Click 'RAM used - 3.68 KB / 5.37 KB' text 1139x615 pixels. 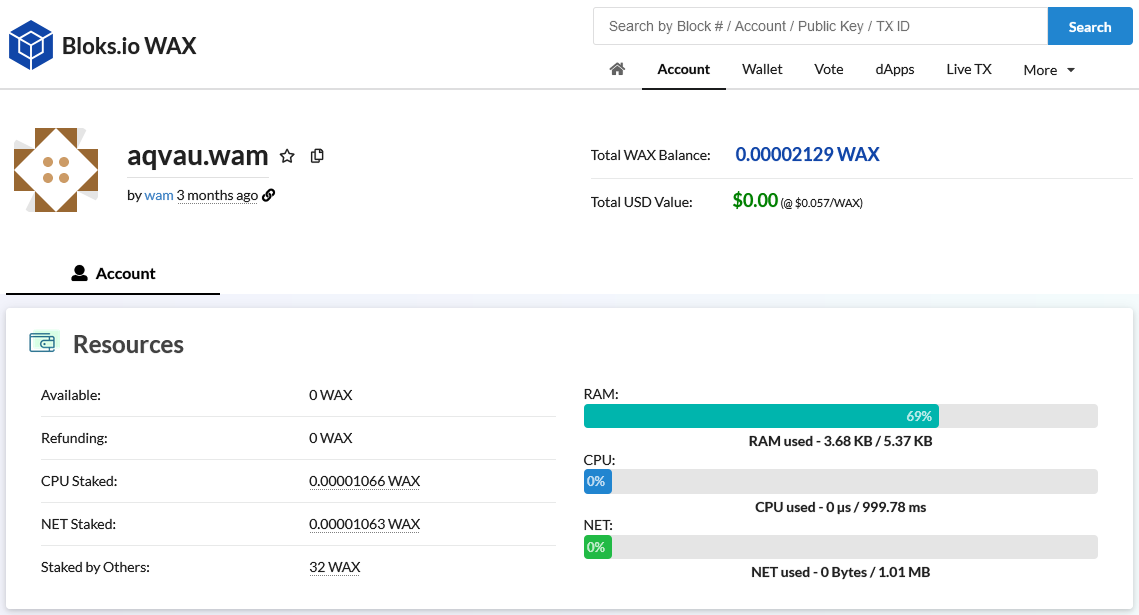pos(840,441)
